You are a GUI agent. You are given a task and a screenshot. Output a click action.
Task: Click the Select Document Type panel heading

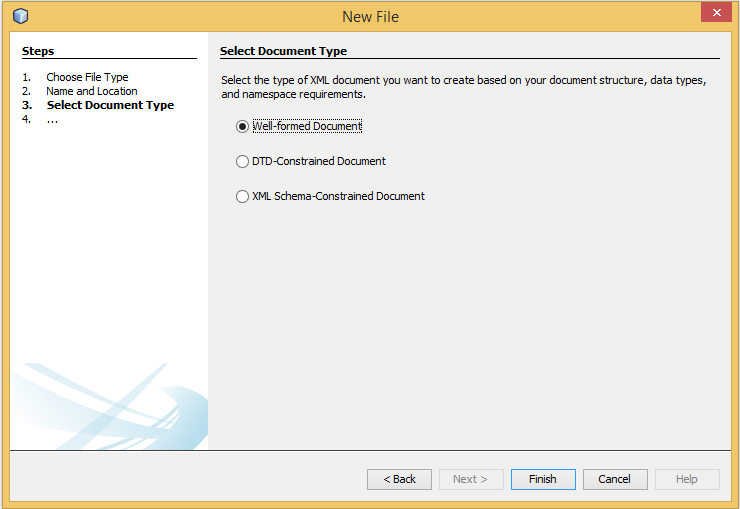(x=283, y=51)
